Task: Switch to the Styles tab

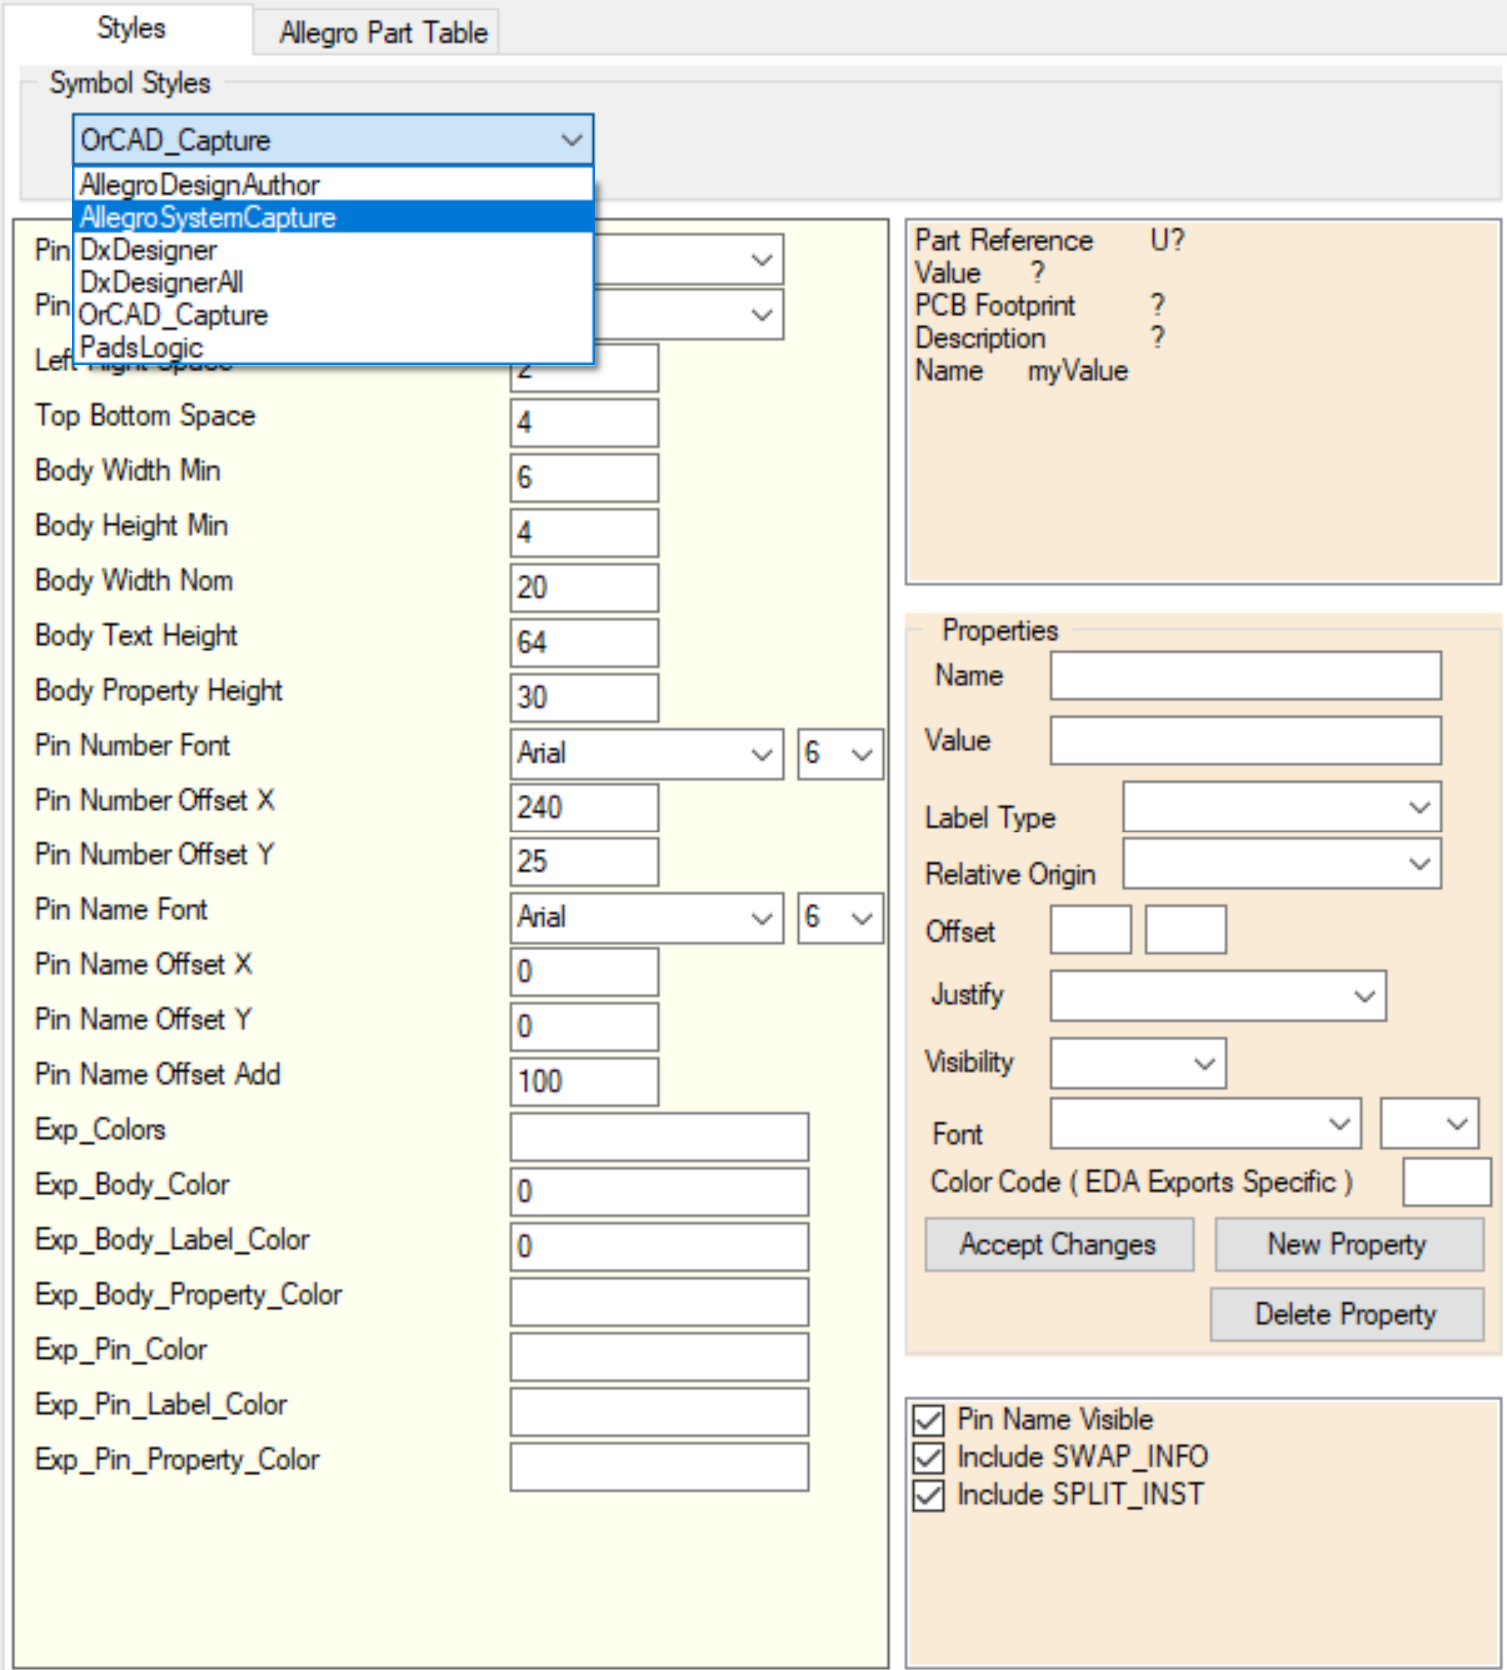Action: [130, 29]
